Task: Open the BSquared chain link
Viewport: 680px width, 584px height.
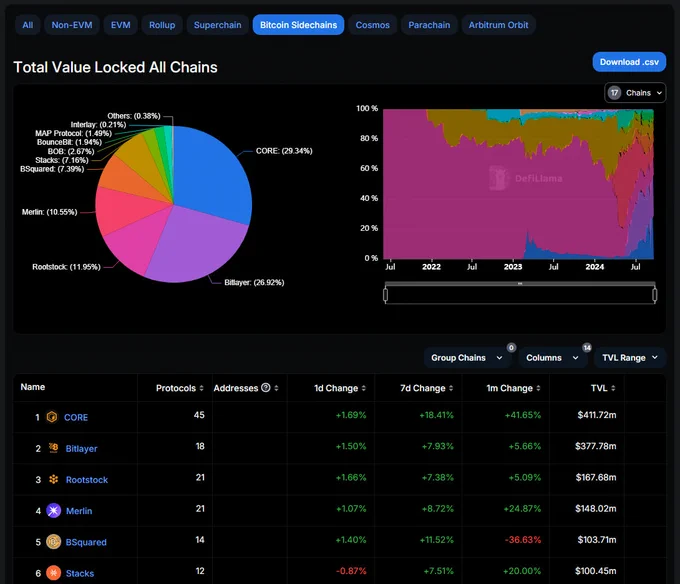Action: (86, 542)
